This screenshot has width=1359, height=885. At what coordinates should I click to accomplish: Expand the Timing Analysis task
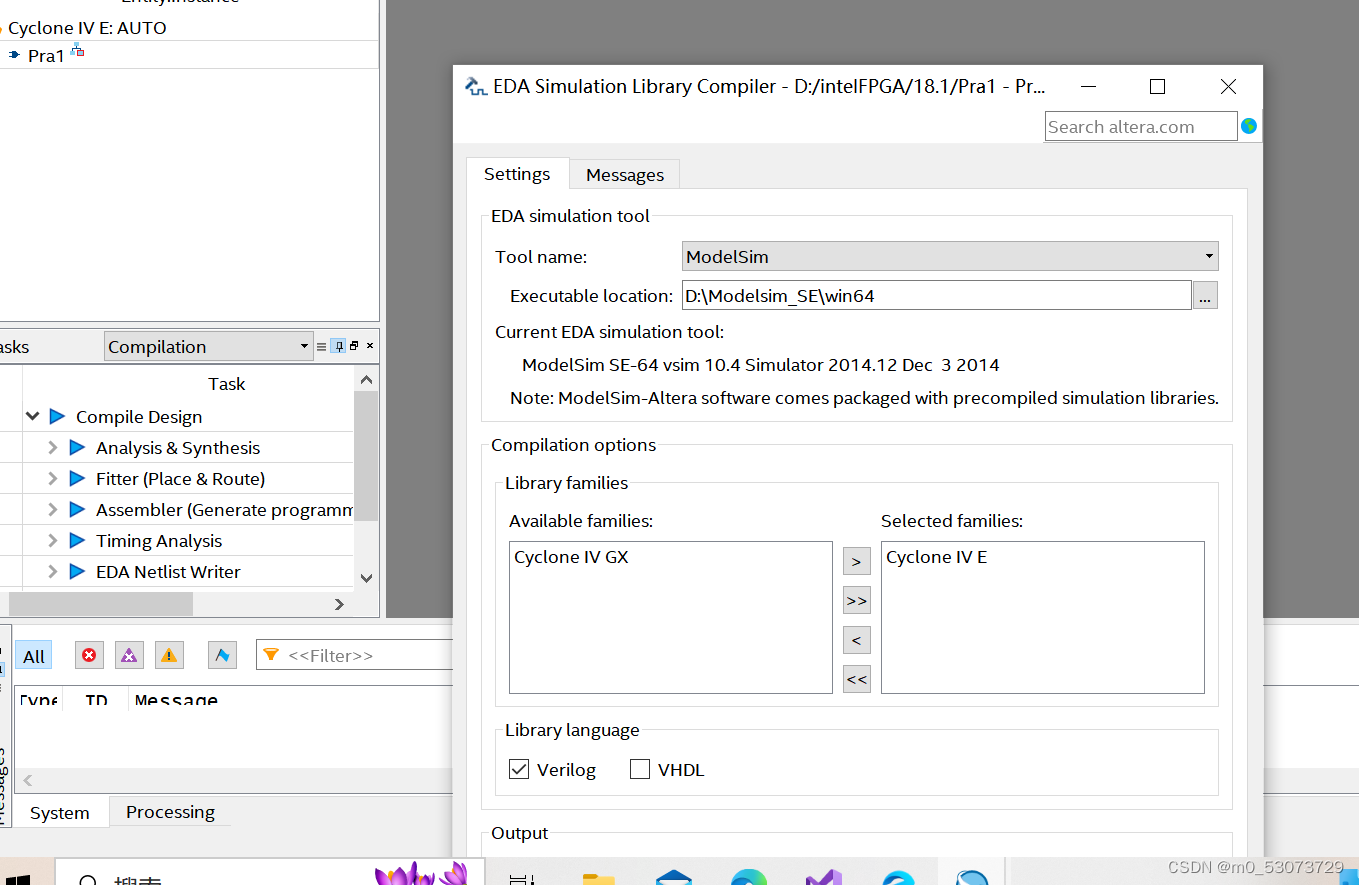point(53,541)
